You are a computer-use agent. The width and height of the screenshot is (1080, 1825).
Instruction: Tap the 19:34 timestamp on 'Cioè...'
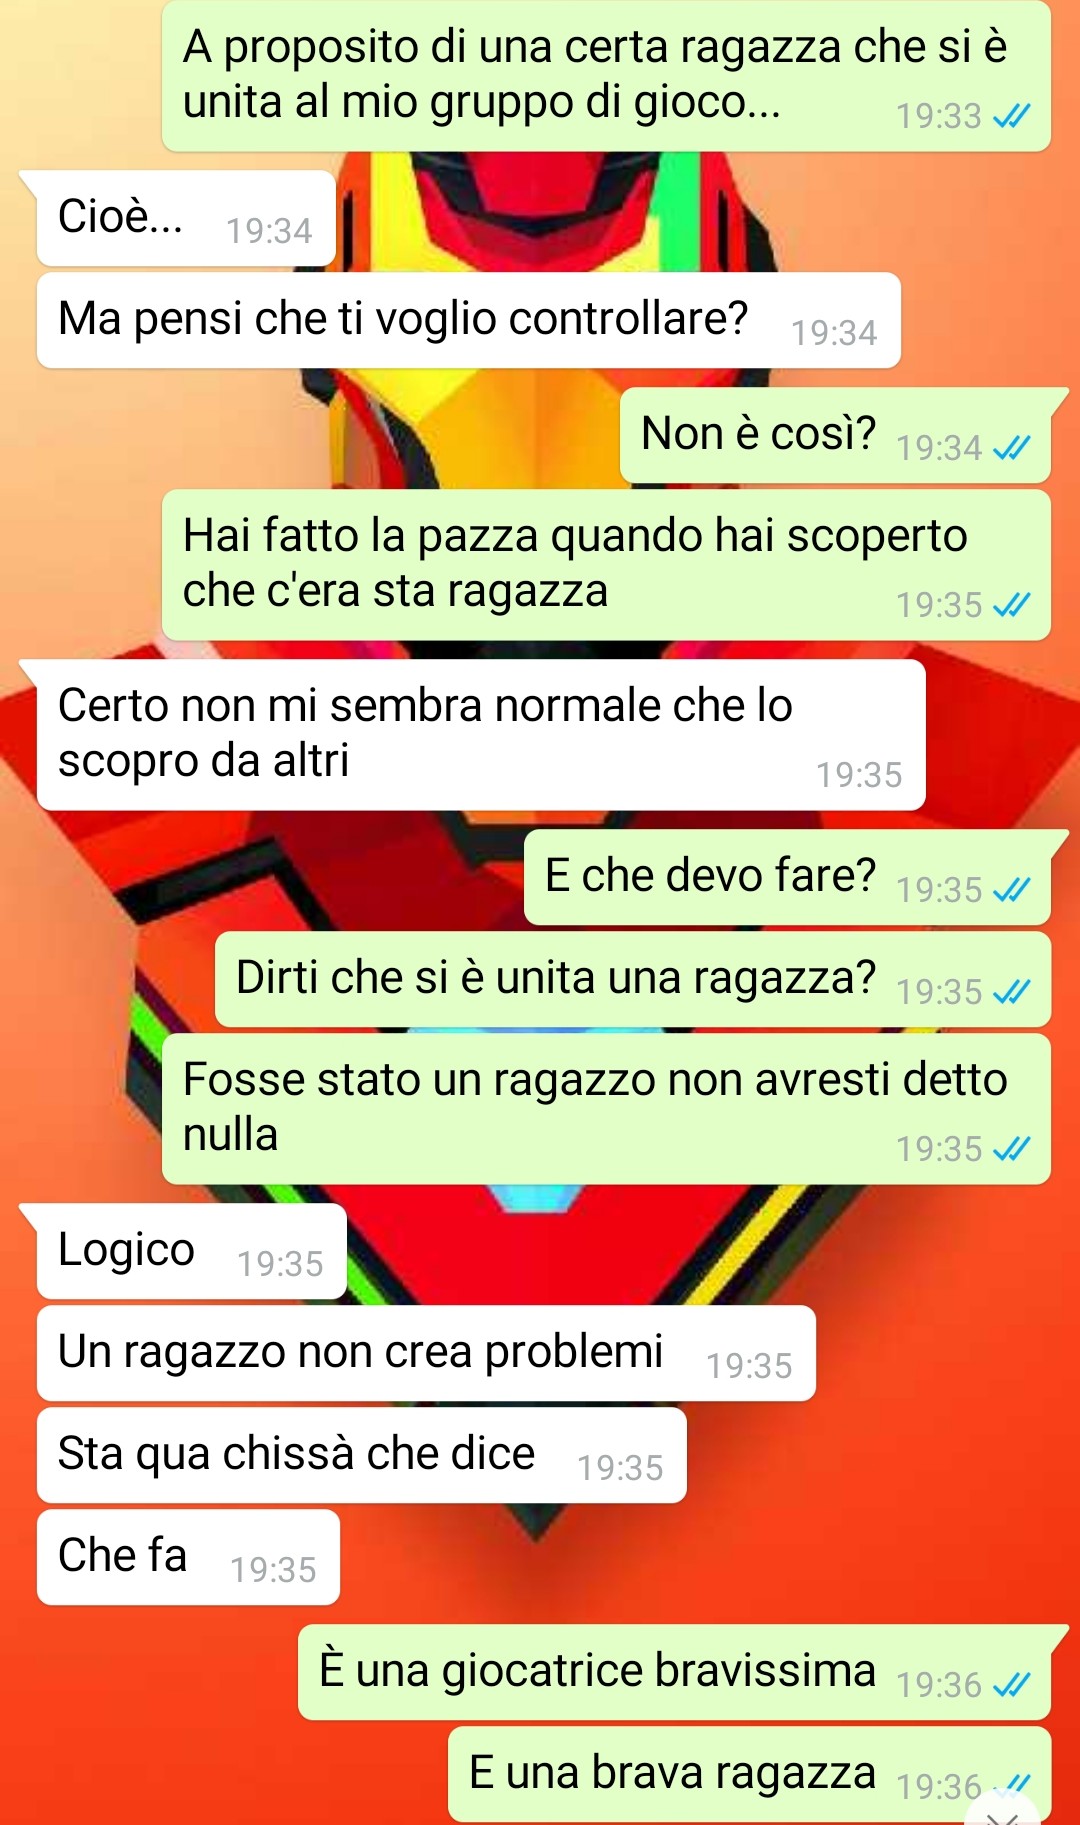click(x=269, y=231)
